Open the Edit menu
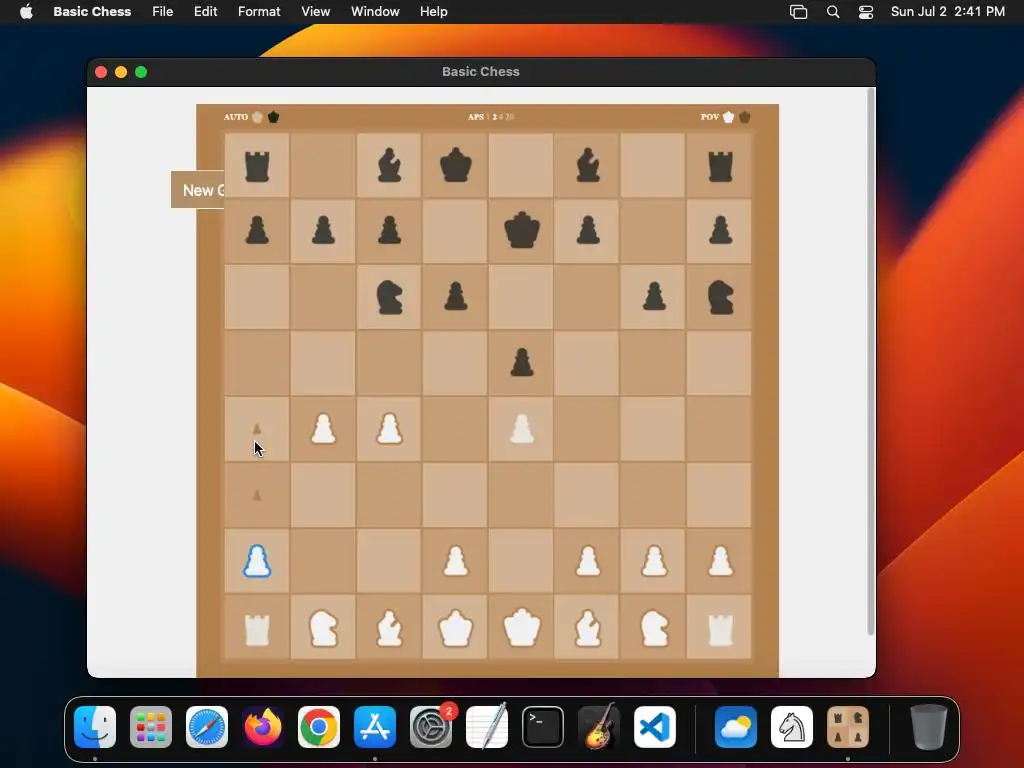This screenshot has width=1024, height=768. [205, 11]
